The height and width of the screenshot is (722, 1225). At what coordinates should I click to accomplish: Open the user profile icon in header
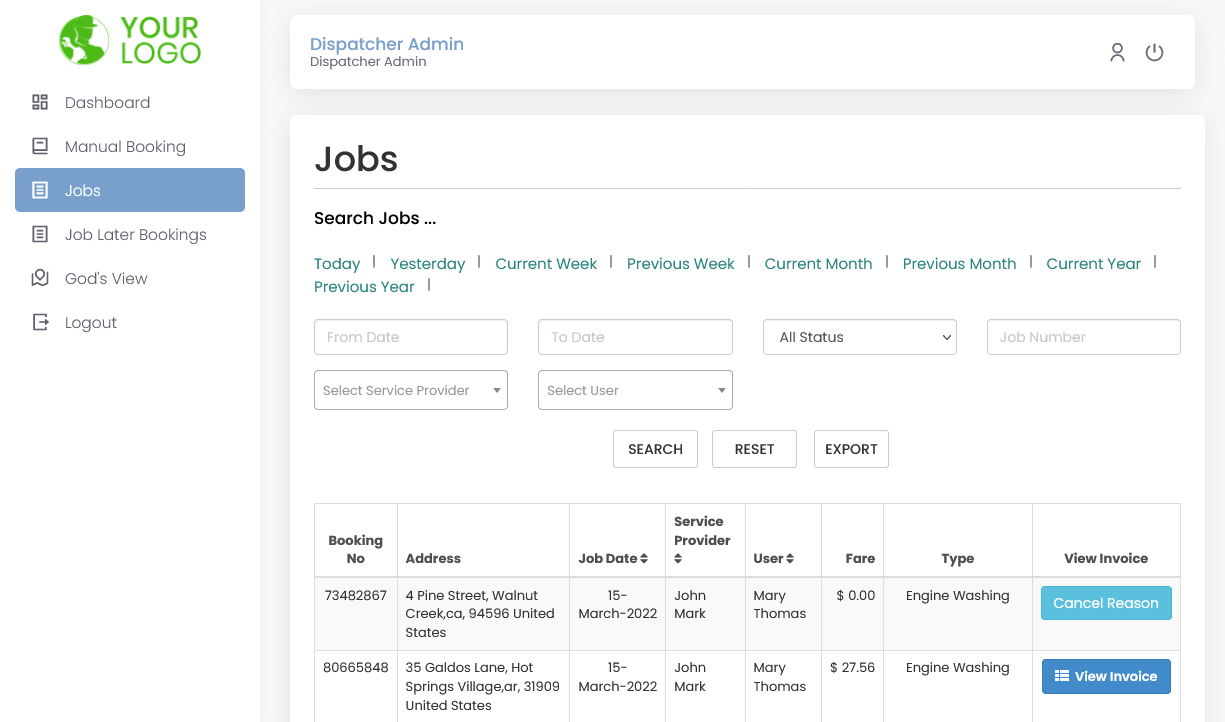[x=1117, y=52]
